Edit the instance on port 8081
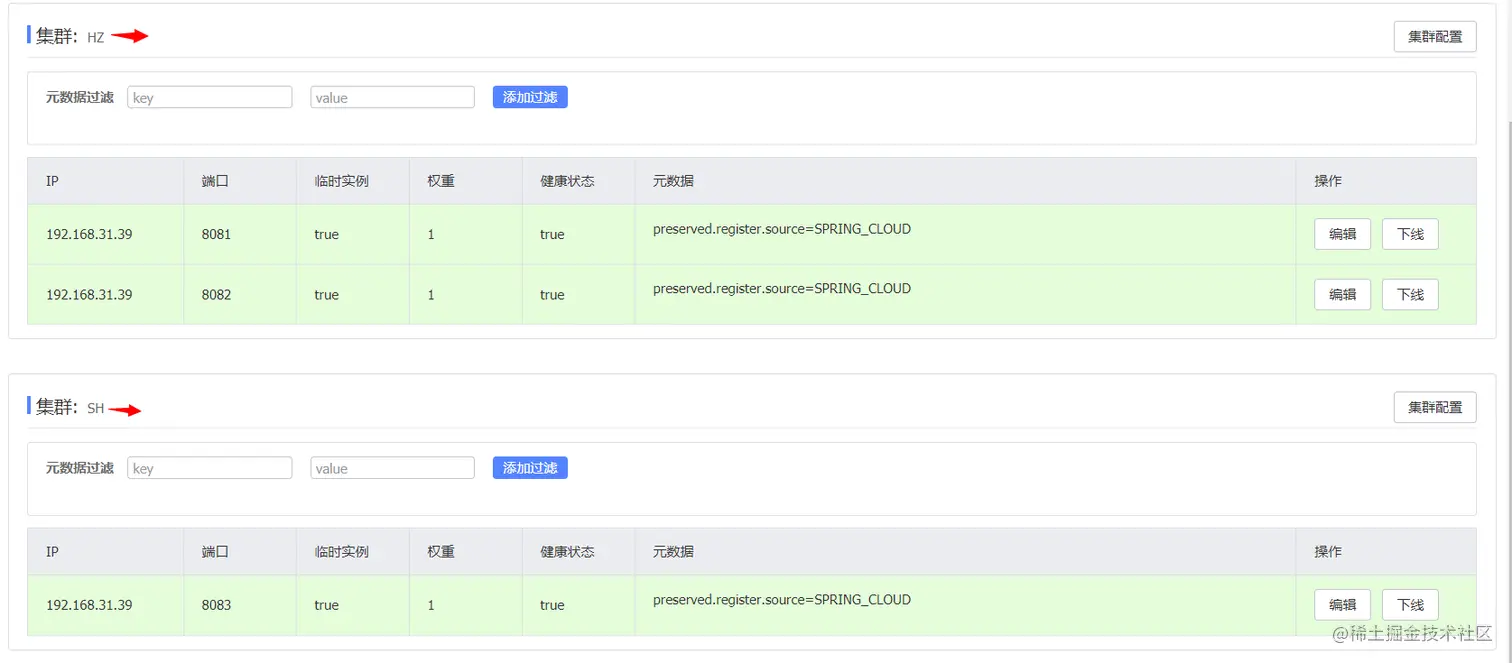Image resolution: width=1512 pixels, height=663 pixels. tap(1342, 235)
